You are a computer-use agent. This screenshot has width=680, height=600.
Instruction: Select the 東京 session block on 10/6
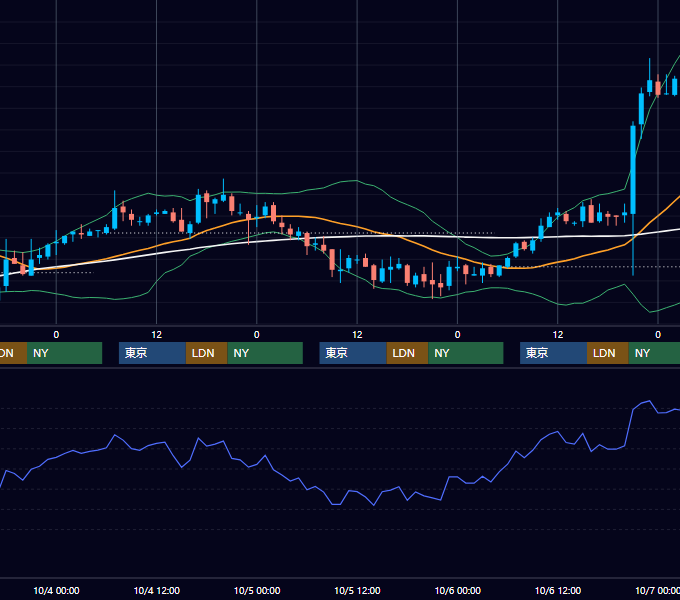(553, 353)
